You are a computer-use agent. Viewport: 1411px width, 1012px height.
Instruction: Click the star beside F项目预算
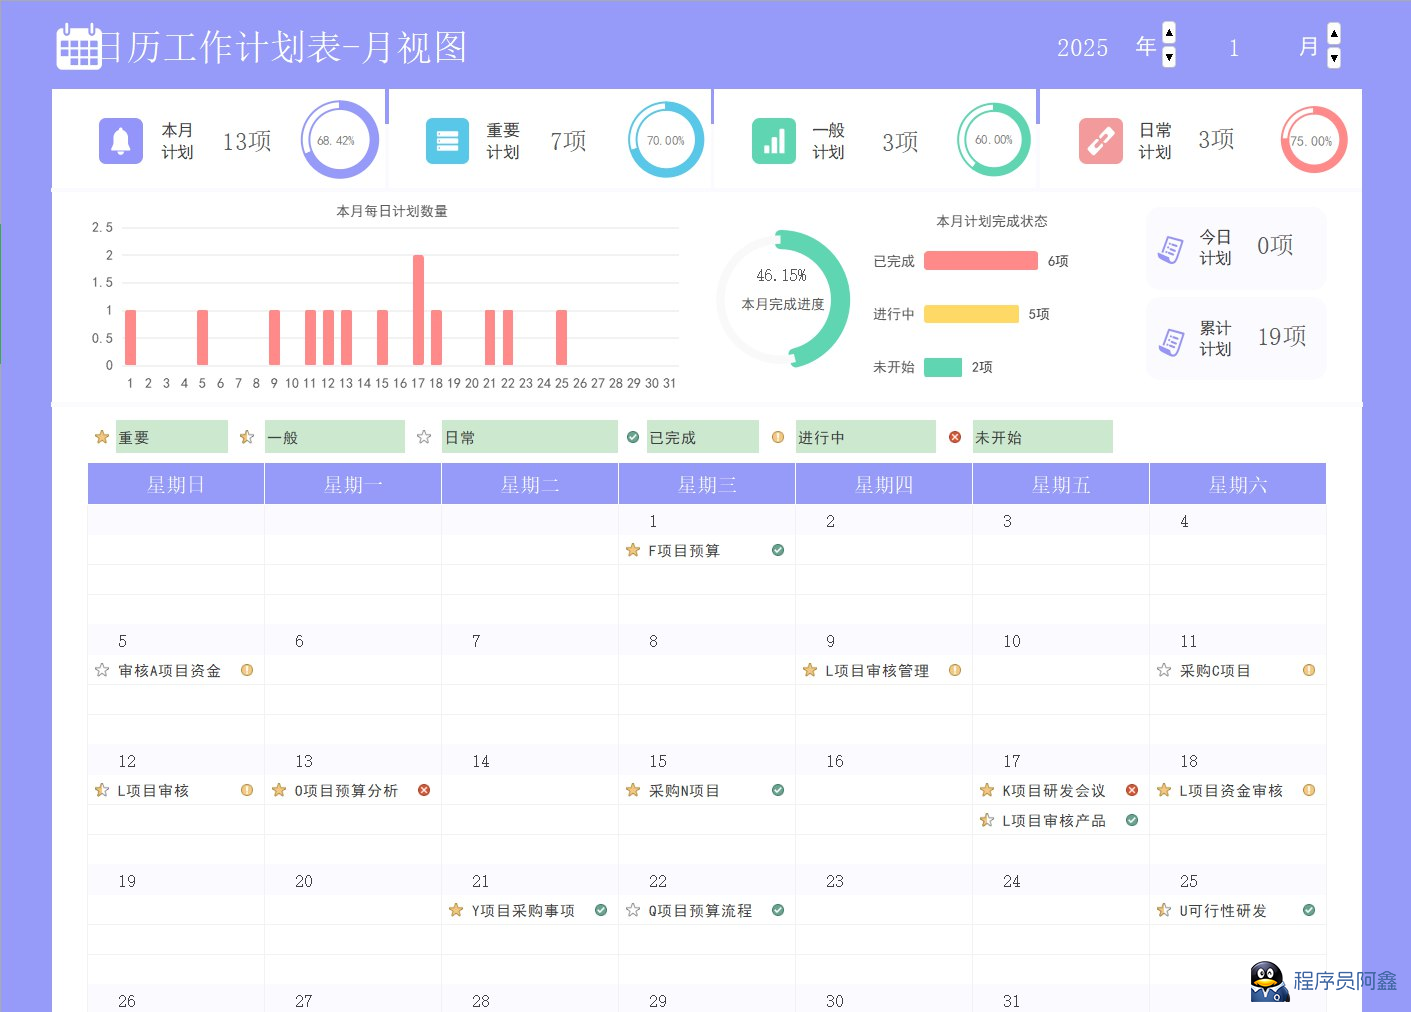coord(633,550)
